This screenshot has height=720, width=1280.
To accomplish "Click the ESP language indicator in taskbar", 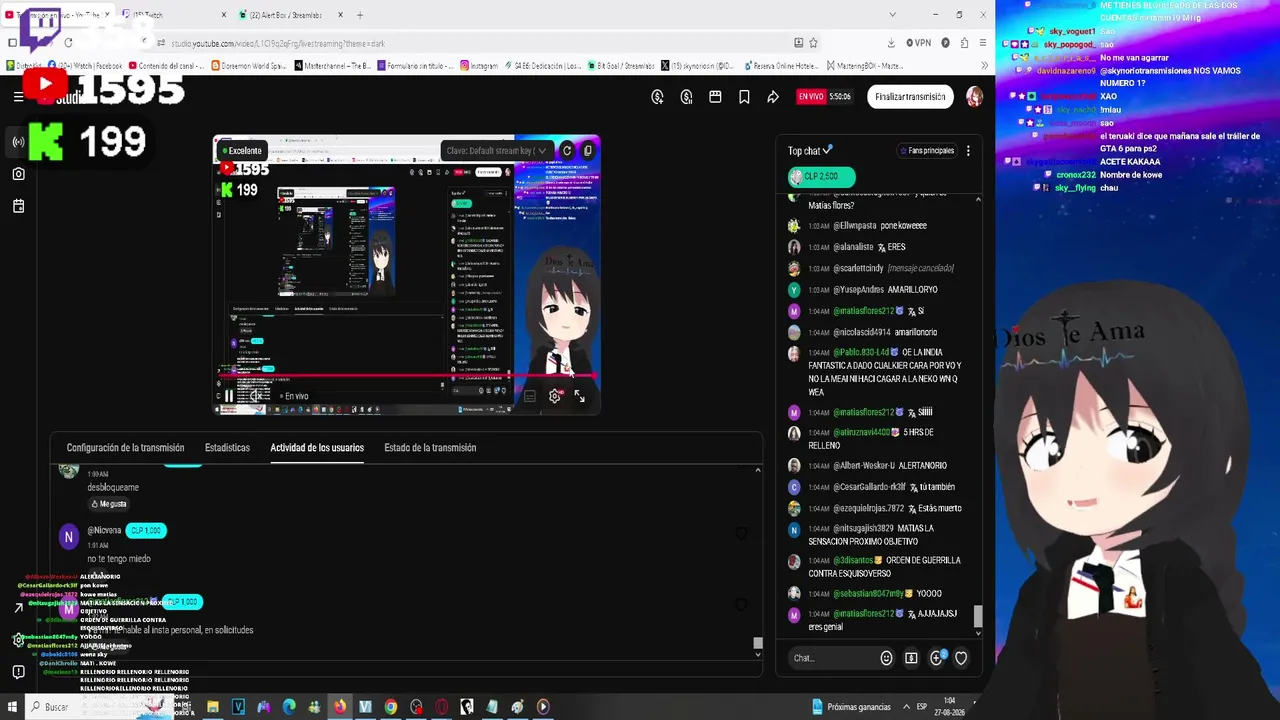I will click(921, 707).
